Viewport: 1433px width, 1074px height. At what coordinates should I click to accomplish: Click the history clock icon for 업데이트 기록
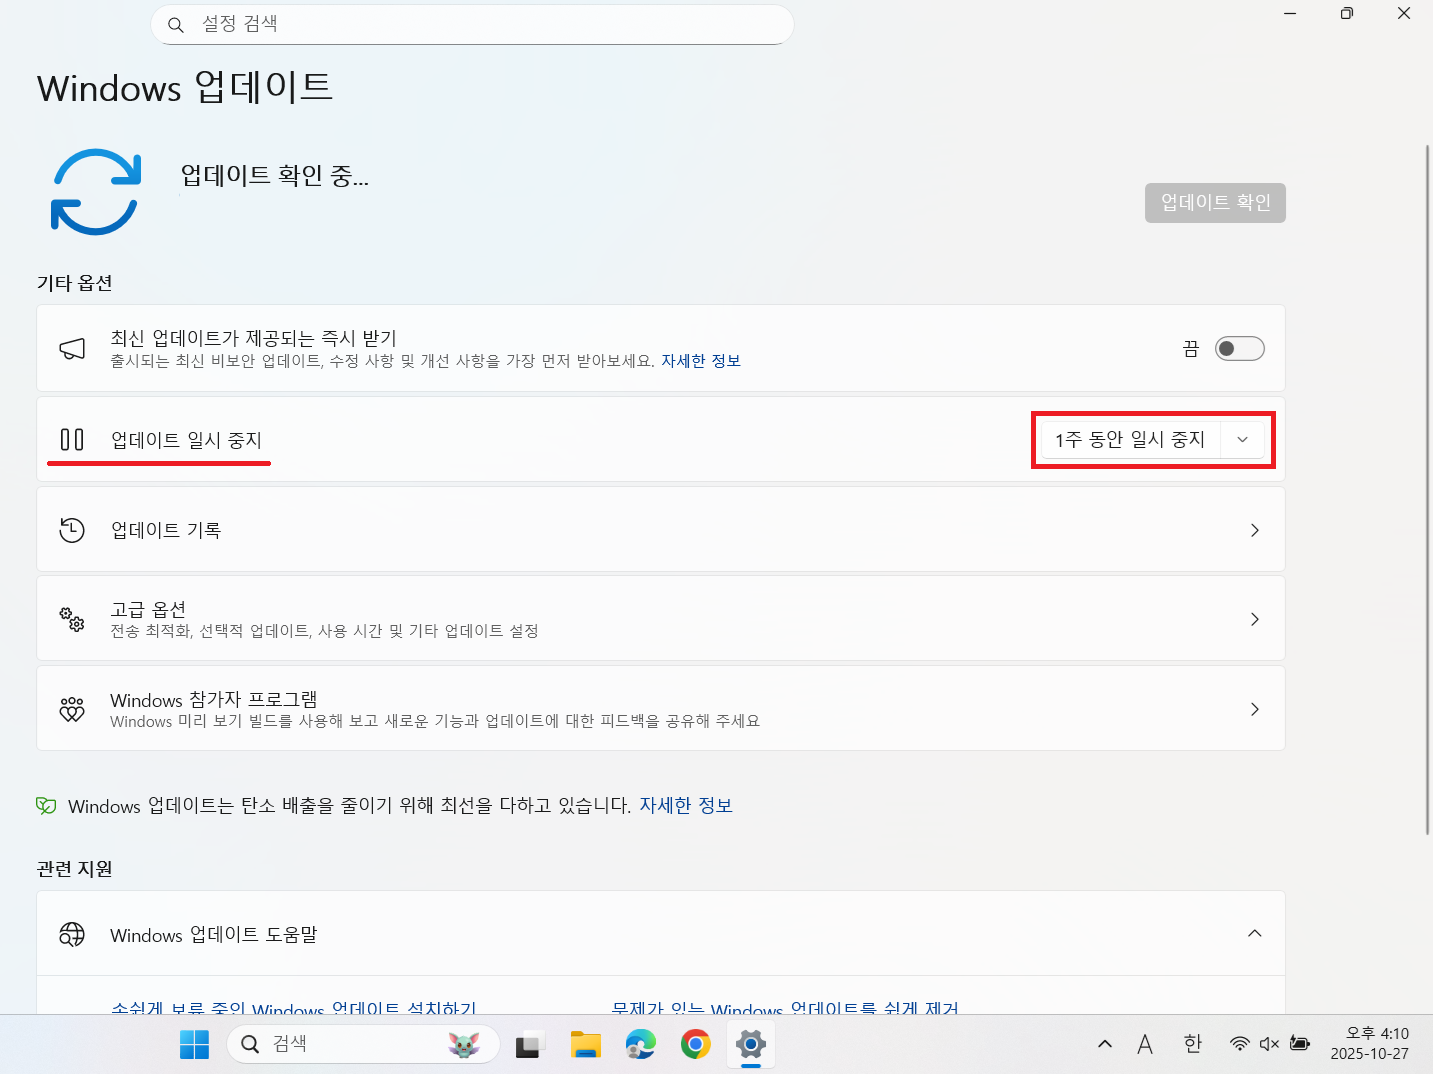click(x=72, y=530)
